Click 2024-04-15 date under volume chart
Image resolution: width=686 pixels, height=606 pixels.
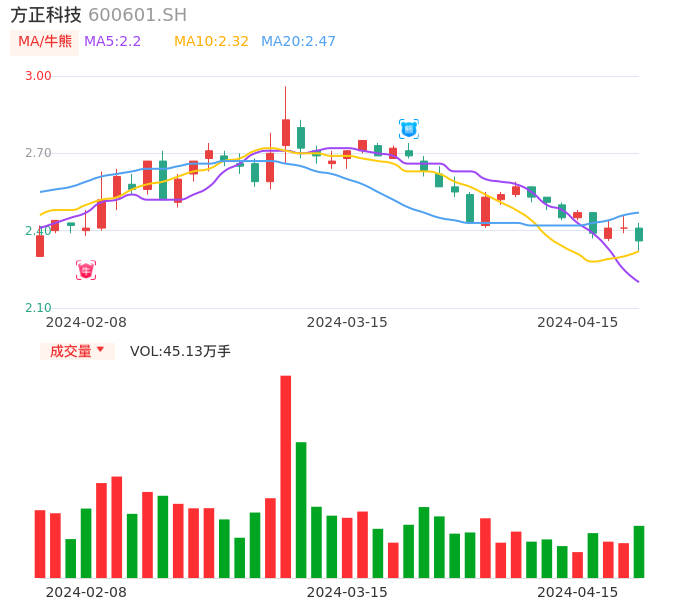(x=578, y=592)
